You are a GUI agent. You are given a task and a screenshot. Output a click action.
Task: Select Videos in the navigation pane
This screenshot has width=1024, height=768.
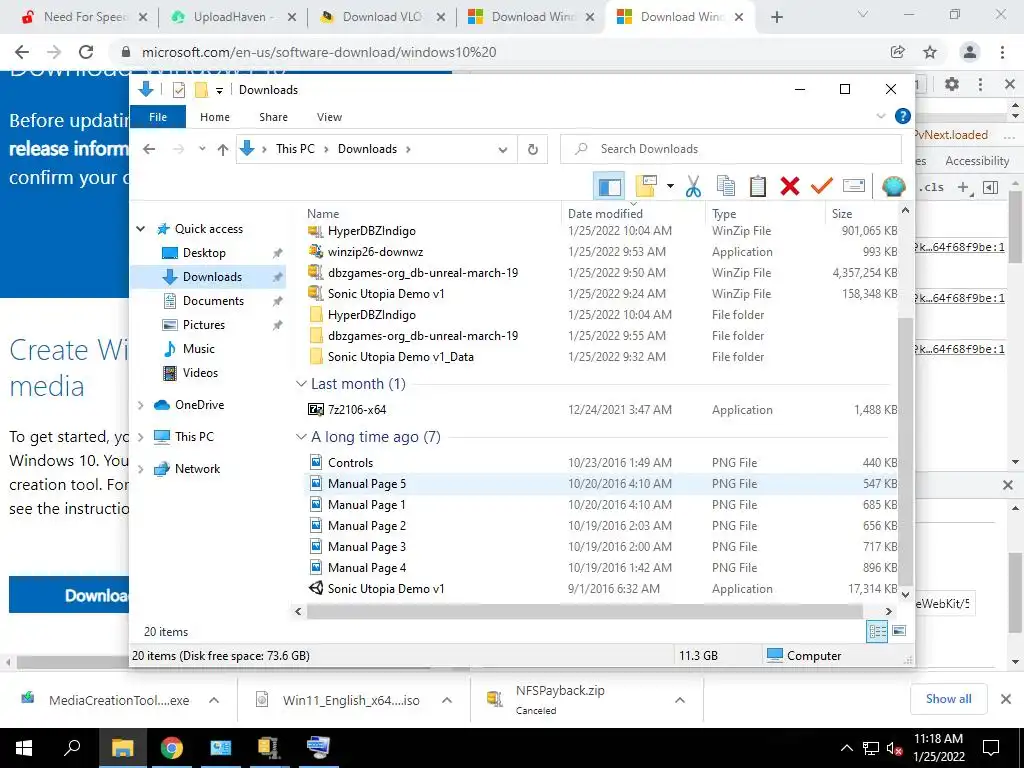(x=200, y=373)
